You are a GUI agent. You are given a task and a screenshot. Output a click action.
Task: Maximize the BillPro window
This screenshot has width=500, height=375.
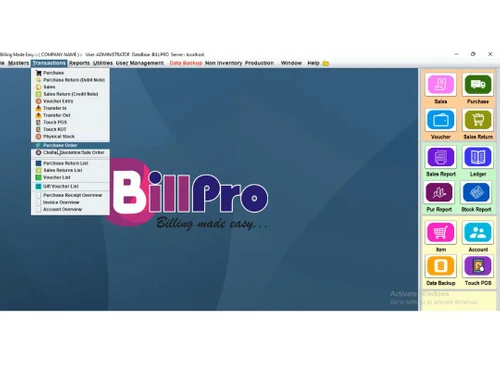click(473, 54)
